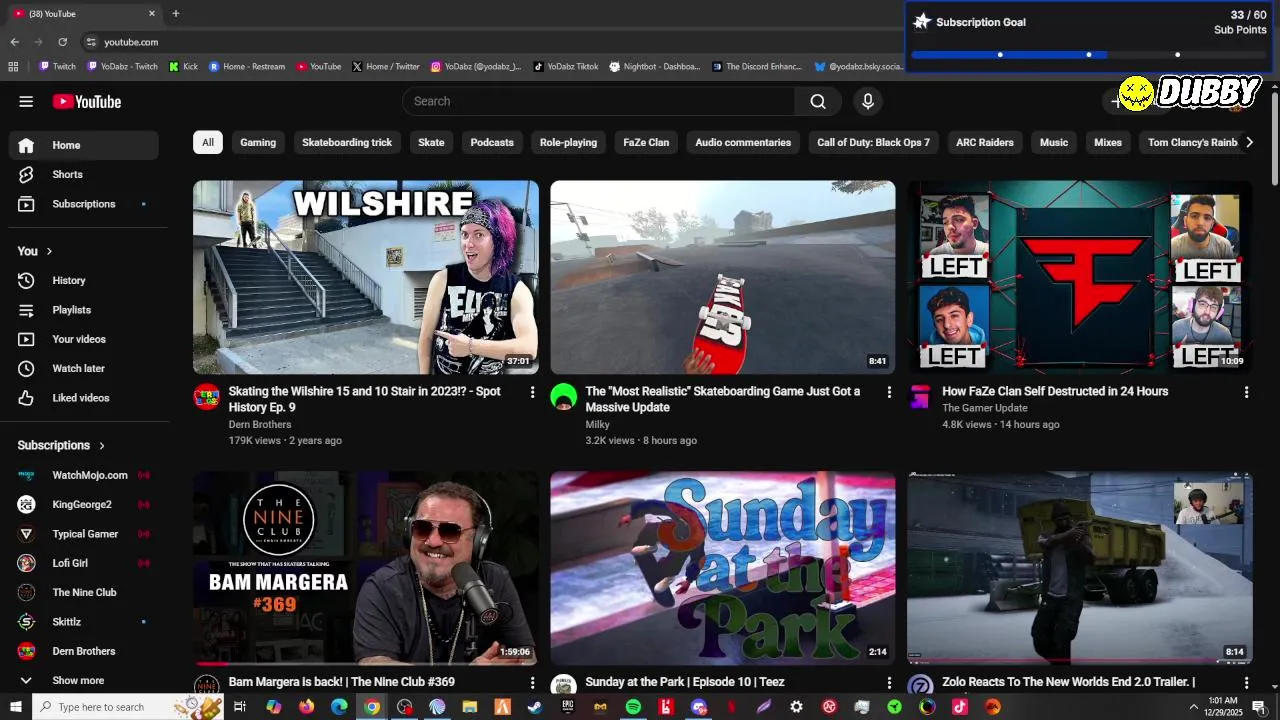Open video title Skating the Wilshire 15 and 10 Stair
This screenshot has width=1280, height=720.
(365, 399)
